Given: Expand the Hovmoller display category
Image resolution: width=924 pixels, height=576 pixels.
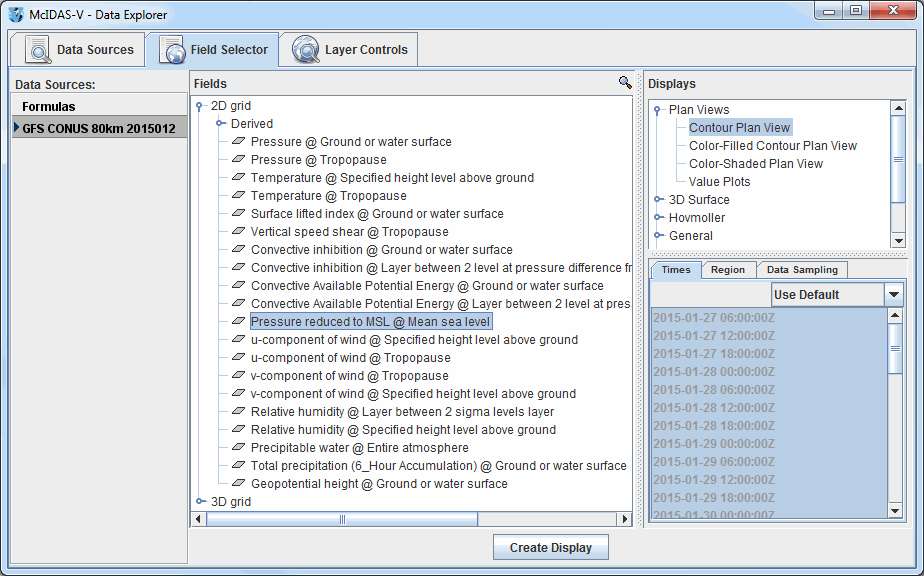Looking at the screenshot, I should click(659, 218).
